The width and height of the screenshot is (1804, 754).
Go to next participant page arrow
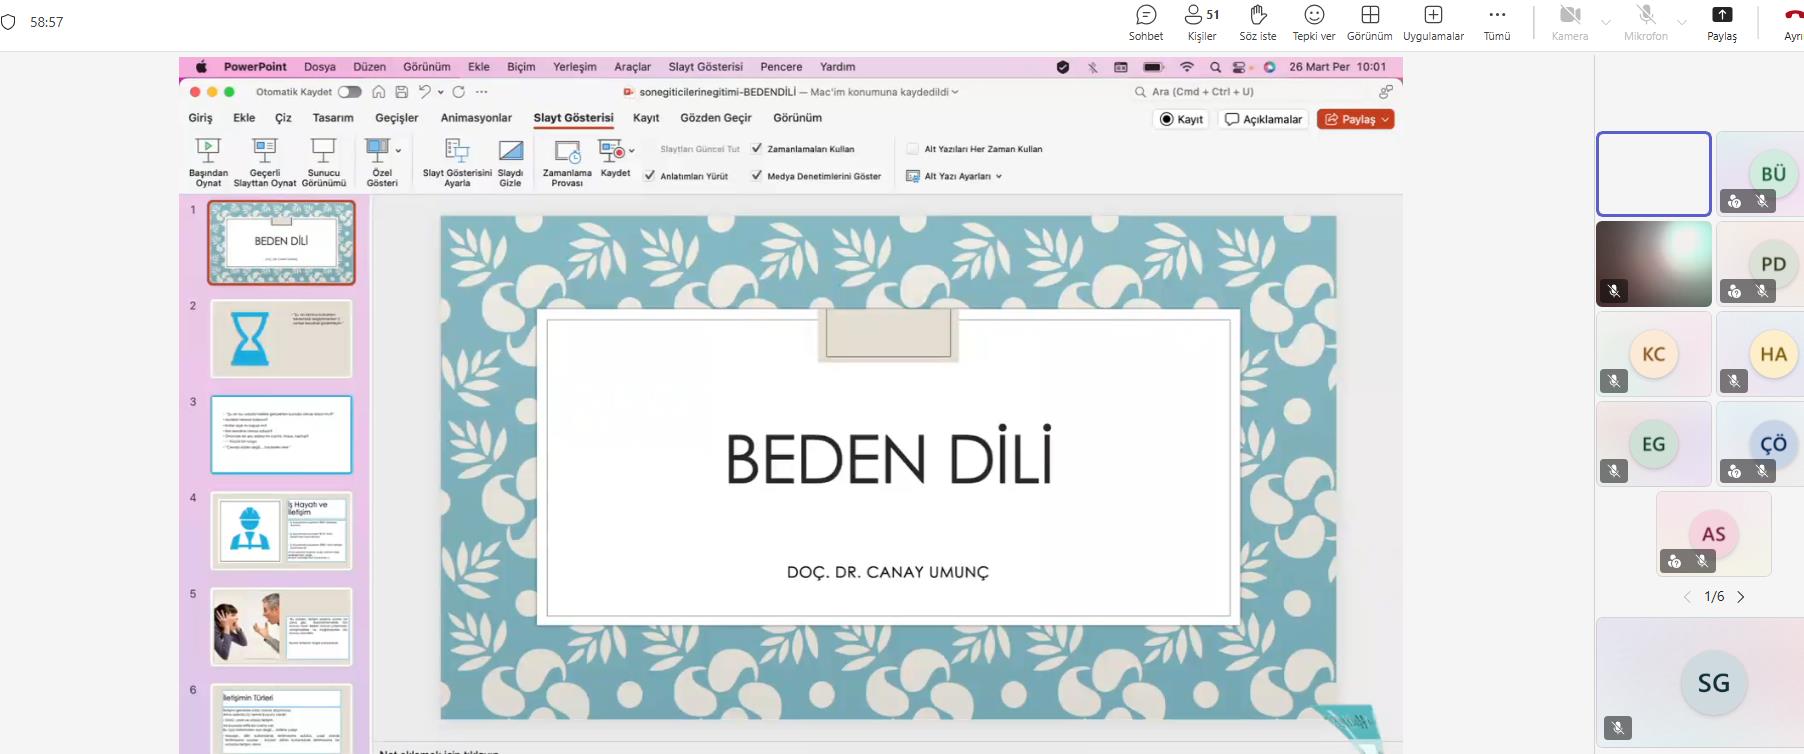coord(1741,597)
